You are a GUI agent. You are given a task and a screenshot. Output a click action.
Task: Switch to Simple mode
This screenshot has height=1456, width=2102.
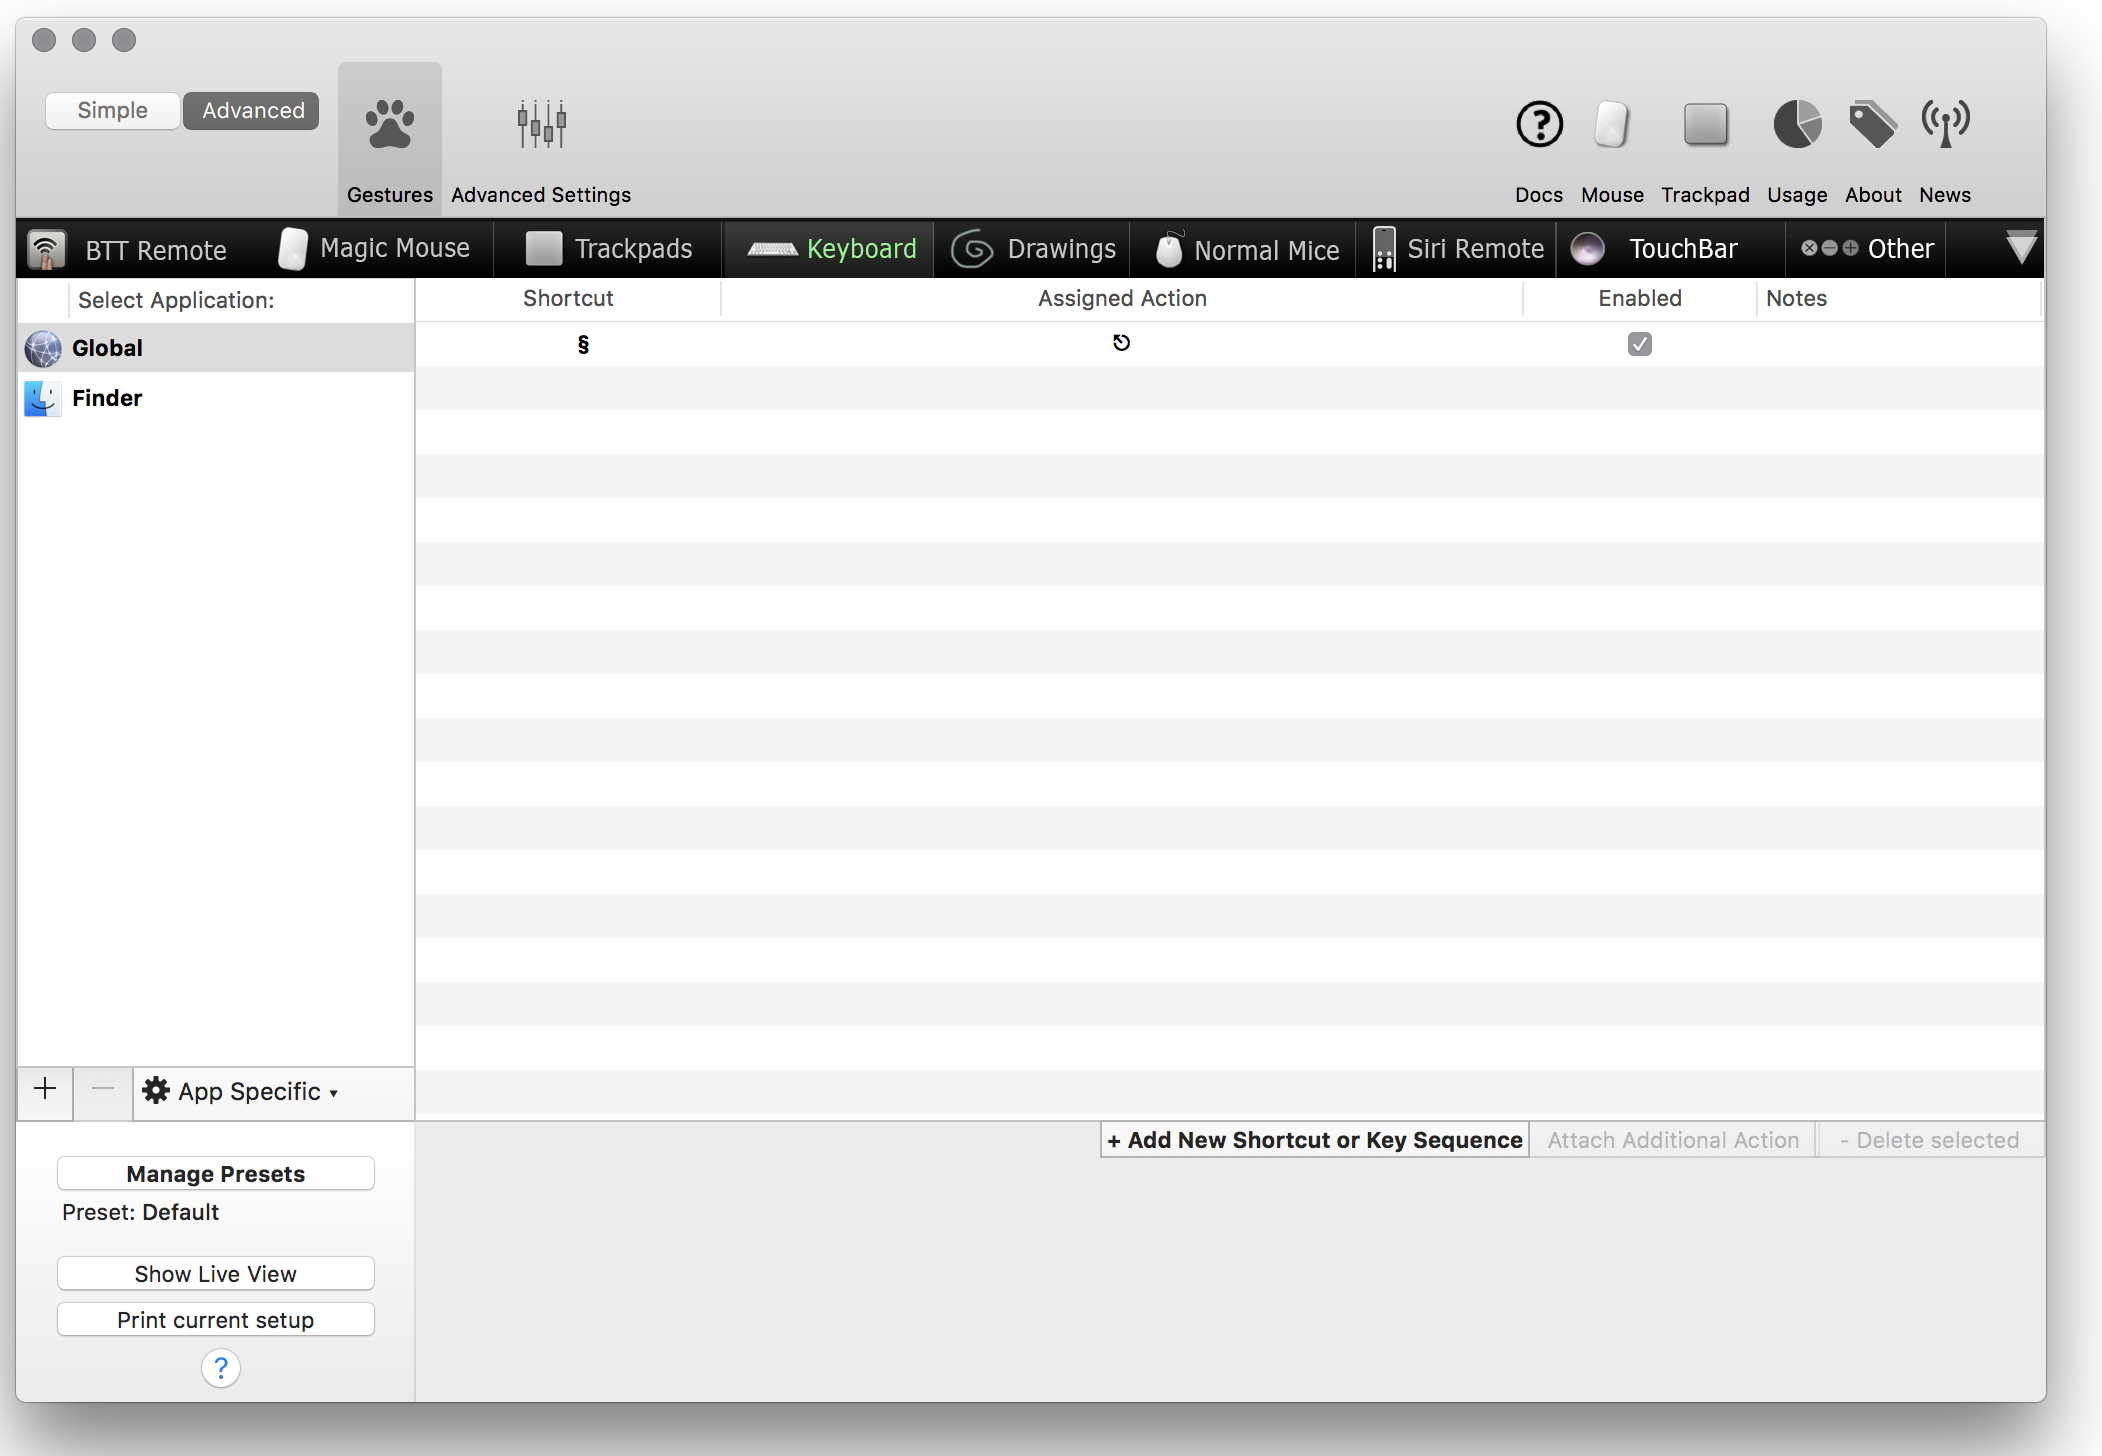click(x=113, y=110)
